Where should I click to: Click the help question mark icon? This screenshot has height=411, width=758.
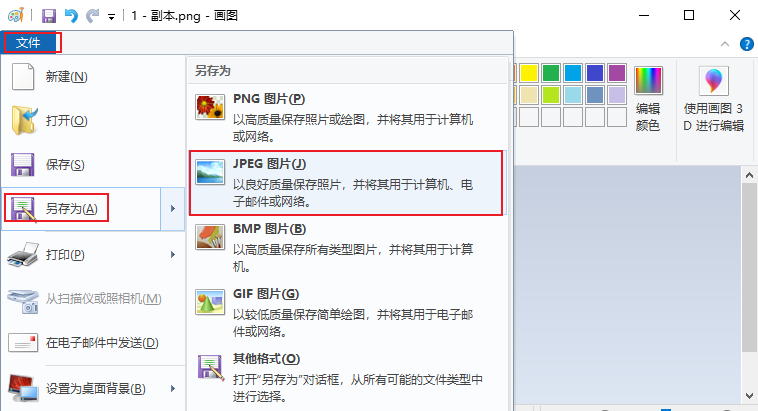point(746,44)
